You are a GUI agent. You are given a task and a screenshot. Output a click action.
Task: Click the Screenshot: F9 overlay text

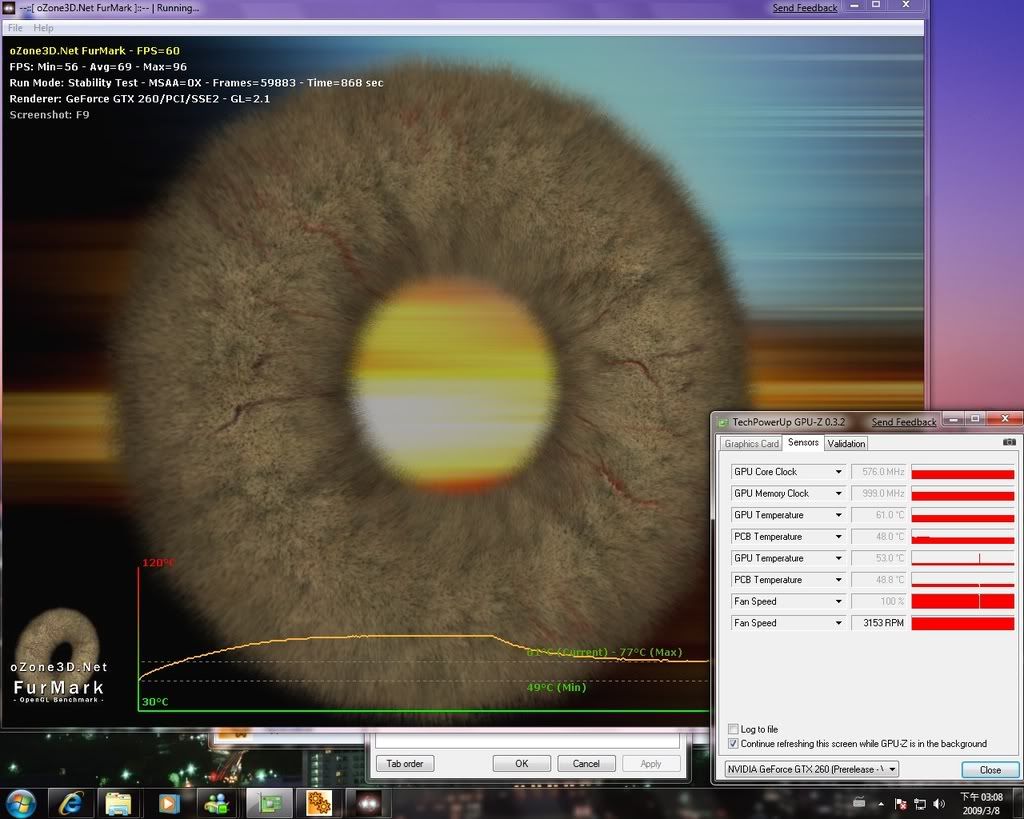[x=50, y=115]
